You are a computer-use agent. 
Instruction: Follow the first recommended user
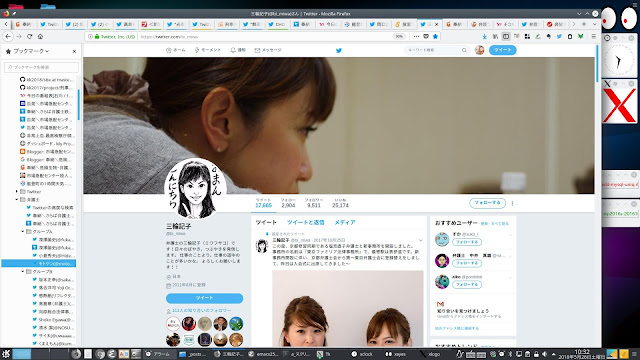click(x=467, y=242)
